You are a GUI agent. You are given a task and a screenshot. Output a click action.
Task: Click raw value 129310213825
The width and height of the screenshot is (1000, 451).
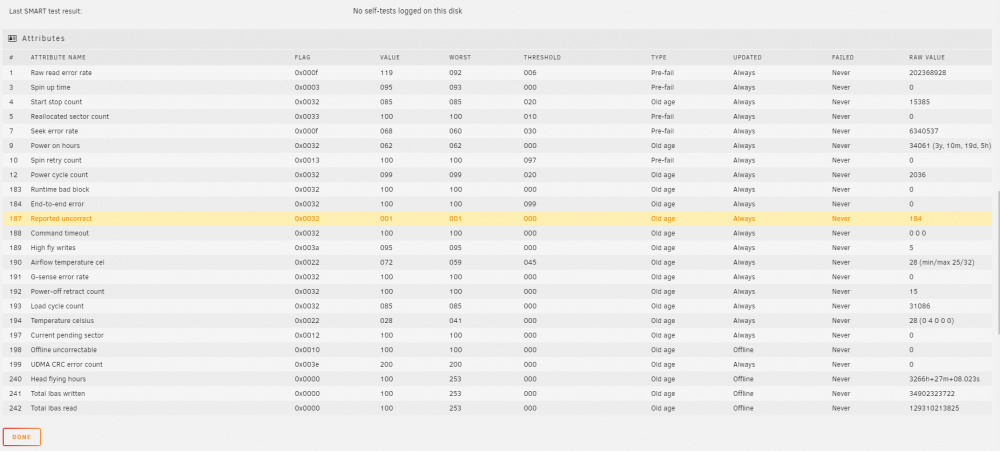(934, 408)
